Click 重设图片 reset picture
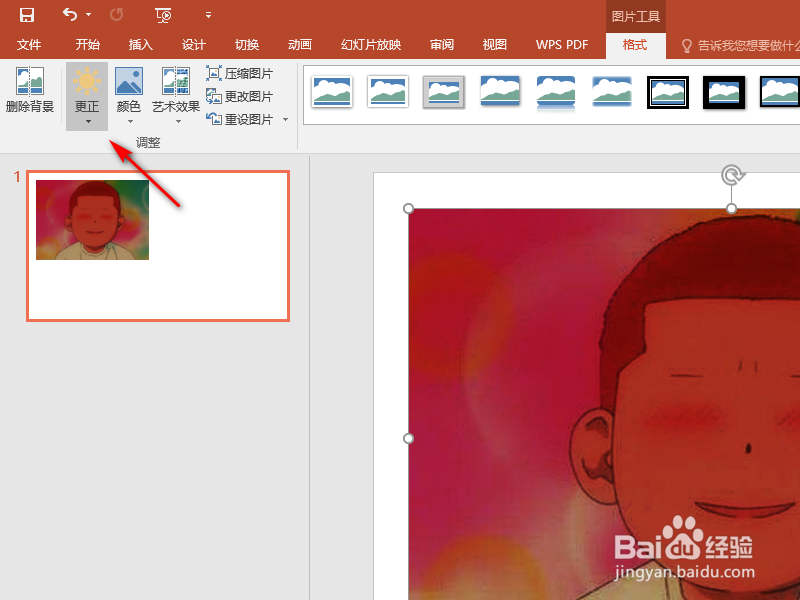This screenshot has height=600, width=800. click(240, 119)
